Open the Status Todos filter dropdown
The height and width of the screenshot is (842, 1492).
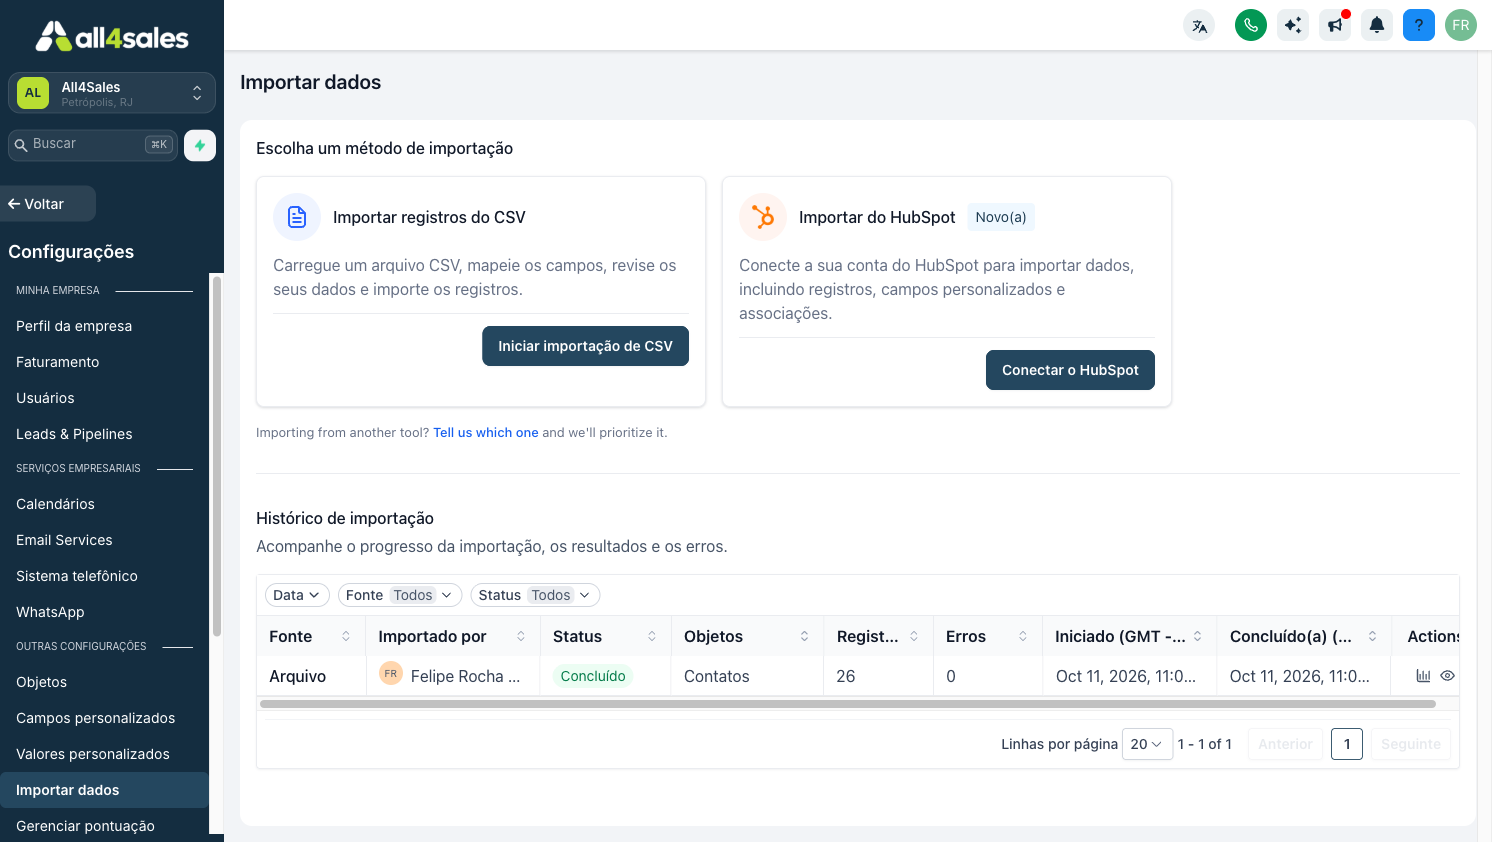[x=535, y=595]
